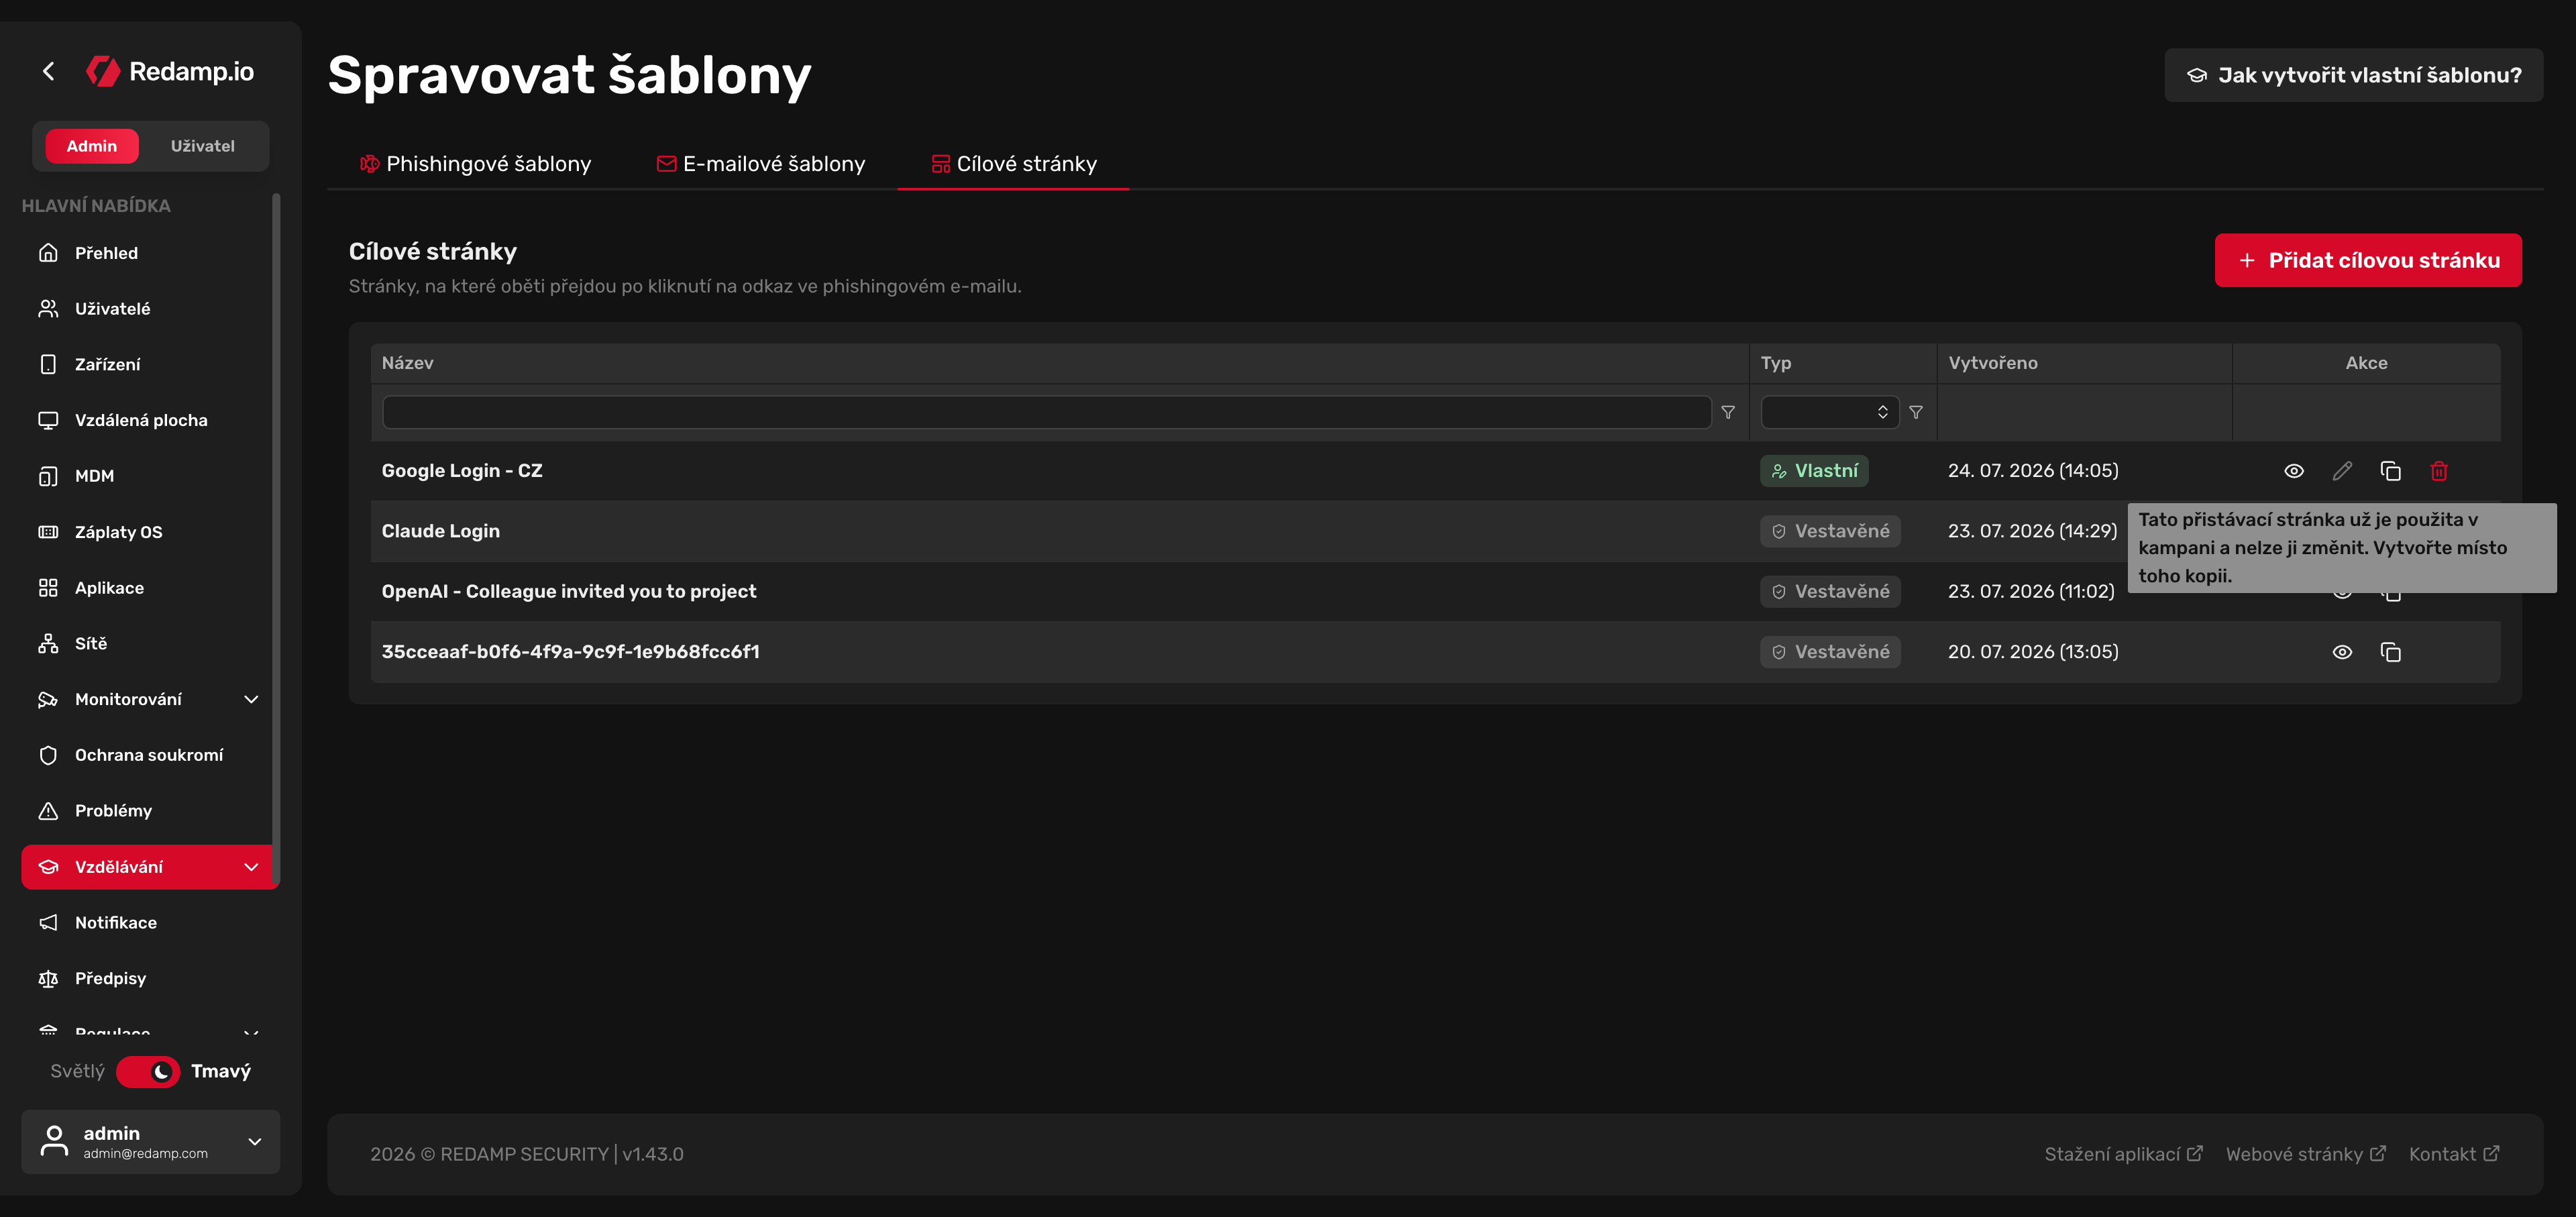Click OpenAI - Colleague invited you to project
The image size is (2576, 1217).
click(569, 591)
